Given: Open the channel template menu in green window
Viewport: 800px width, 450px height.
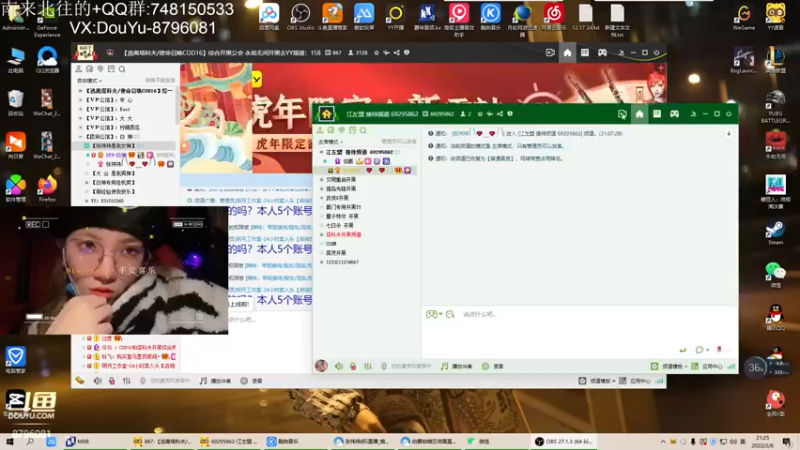Looking at the screenshot, I should click(669, 366).
